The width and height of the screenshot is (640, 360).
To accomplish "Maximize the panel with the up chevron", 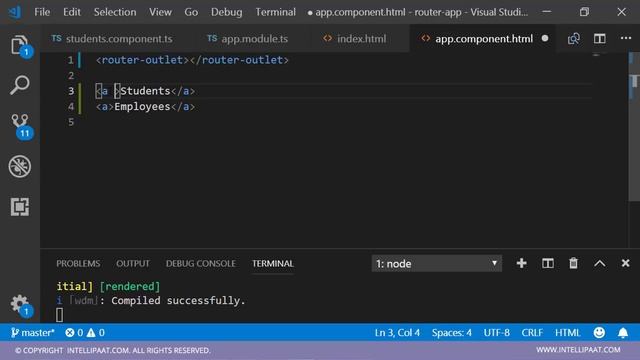I will coord(600,264).
